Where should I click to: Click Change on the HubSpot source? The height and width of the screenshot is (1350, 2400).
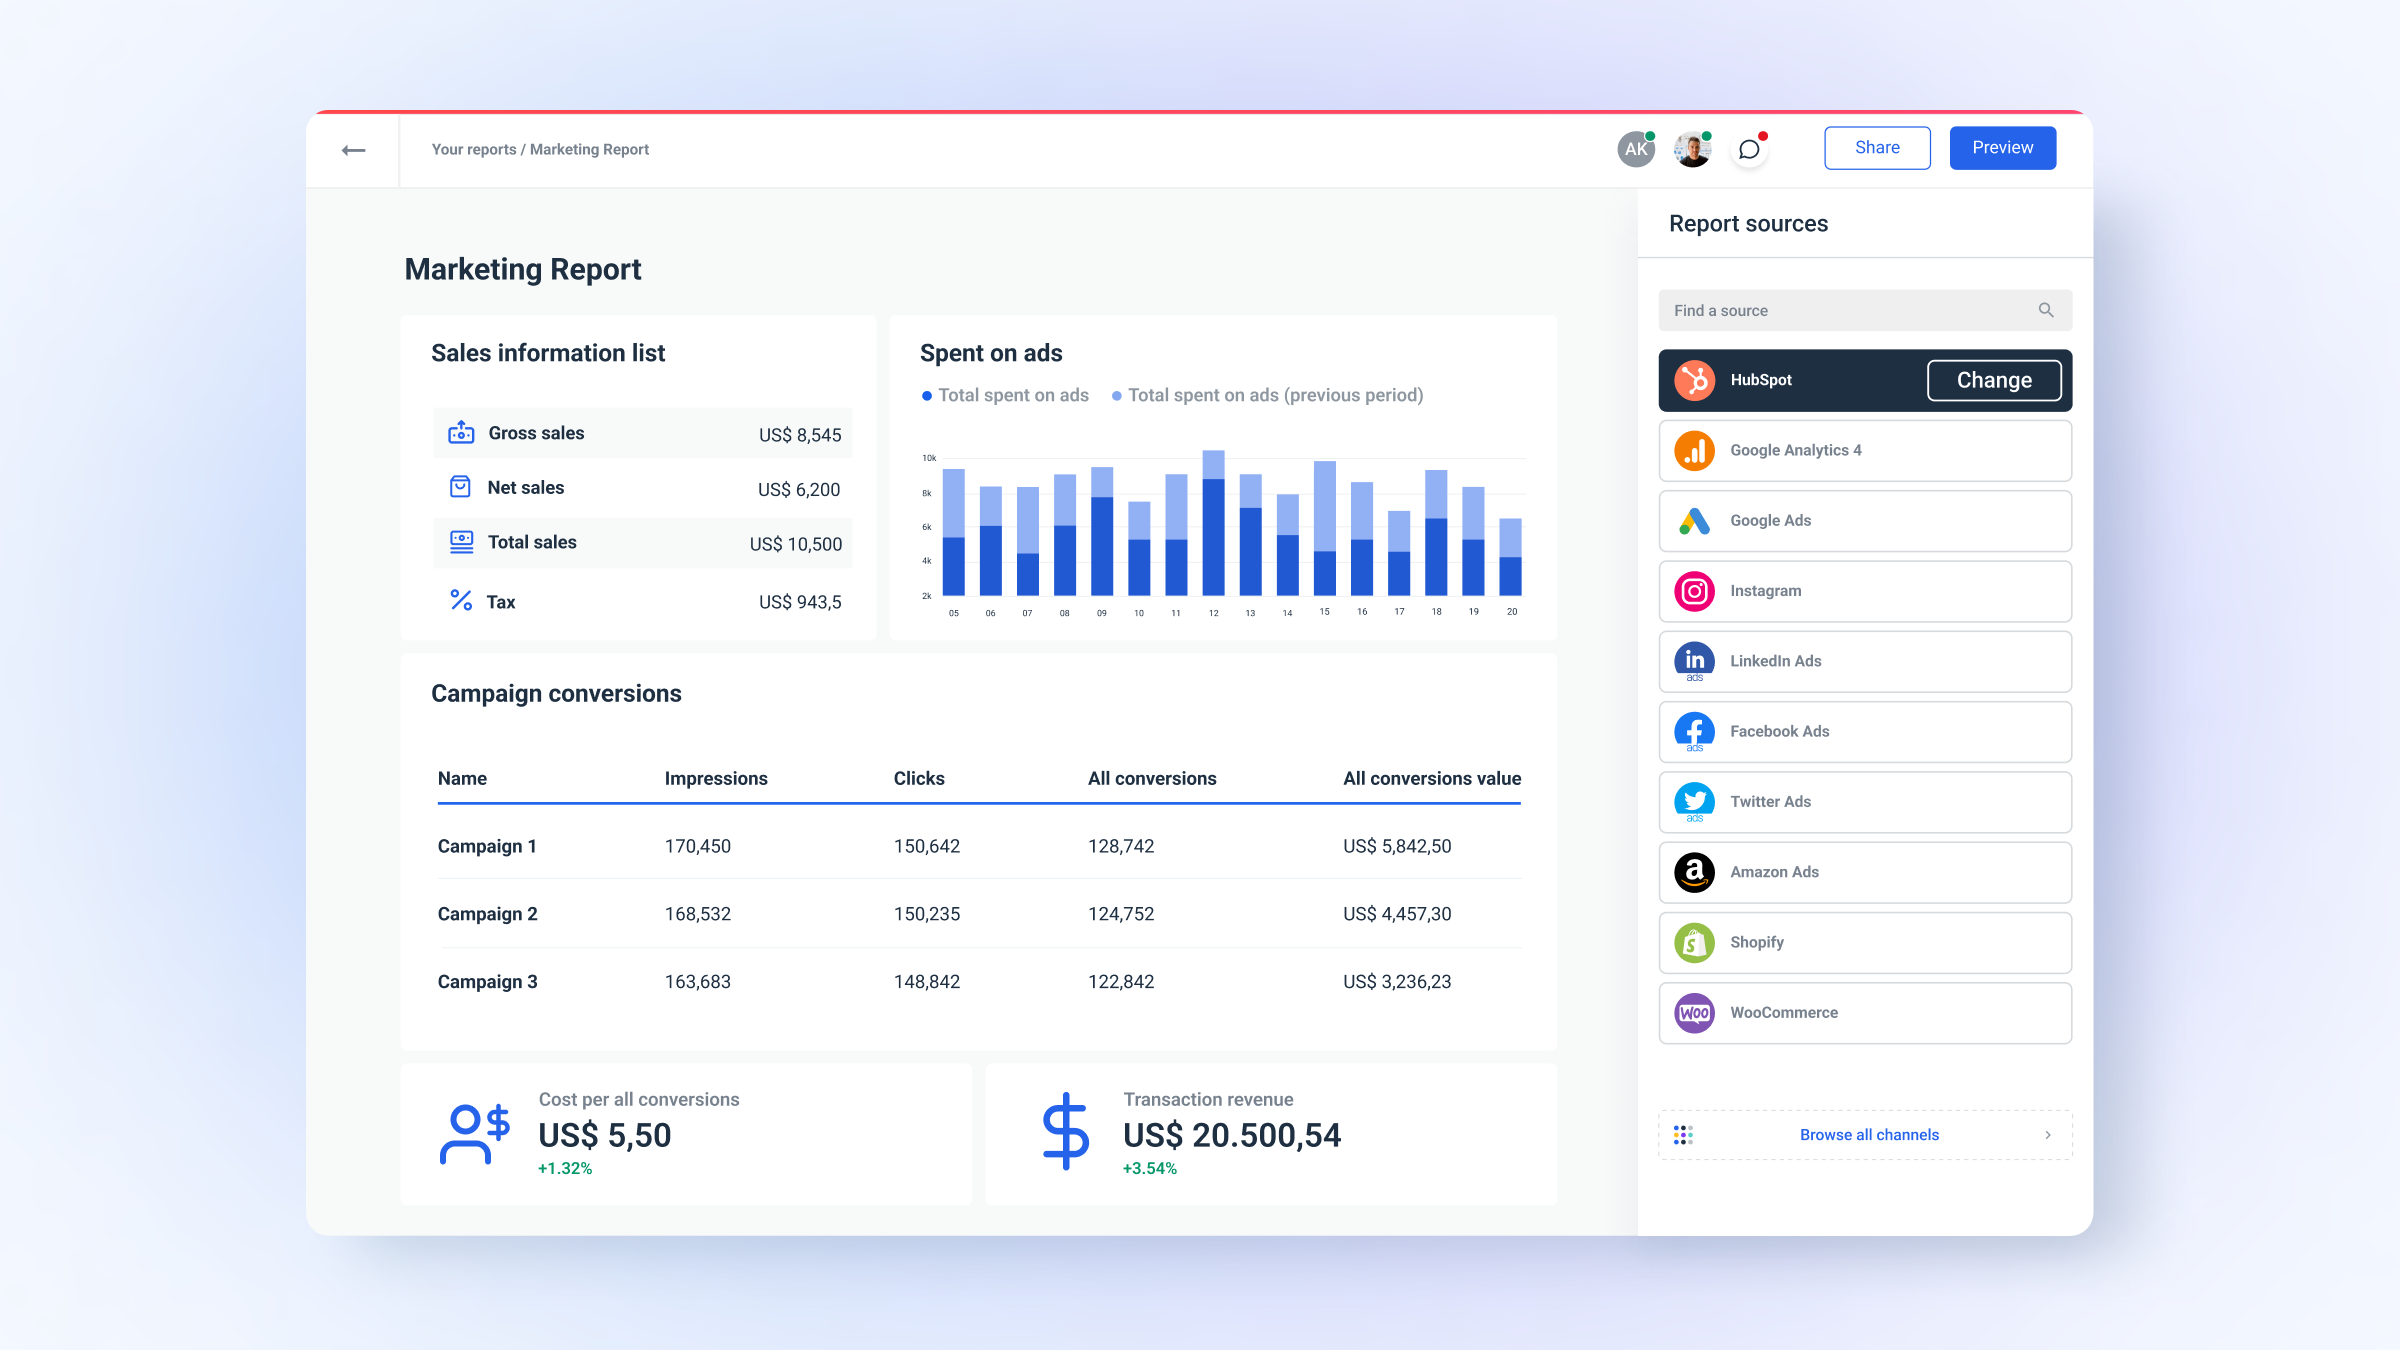point(1993,380)
